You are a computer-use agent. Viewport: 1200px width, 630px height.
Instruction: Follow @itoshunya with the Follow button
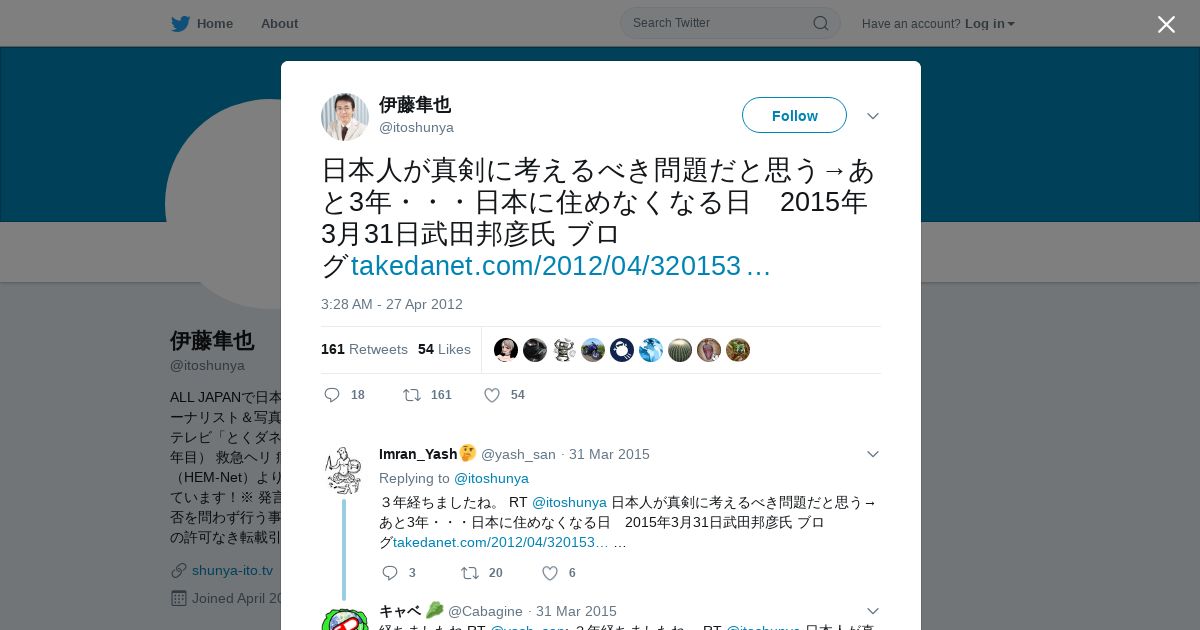(794, 115)
